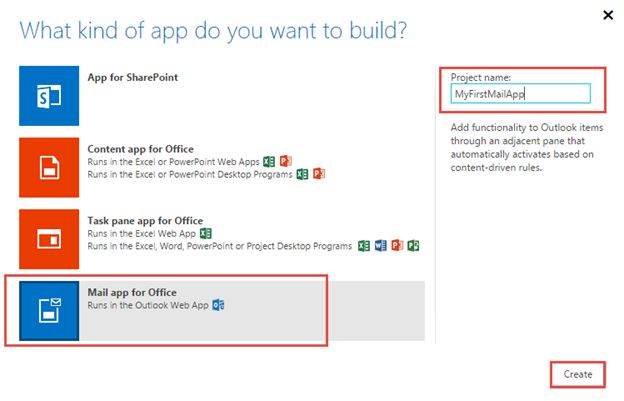The image size is (624, 401).
Task: Click the Excel icon on the Project Desktop Programs line
Action: point(364,246)
